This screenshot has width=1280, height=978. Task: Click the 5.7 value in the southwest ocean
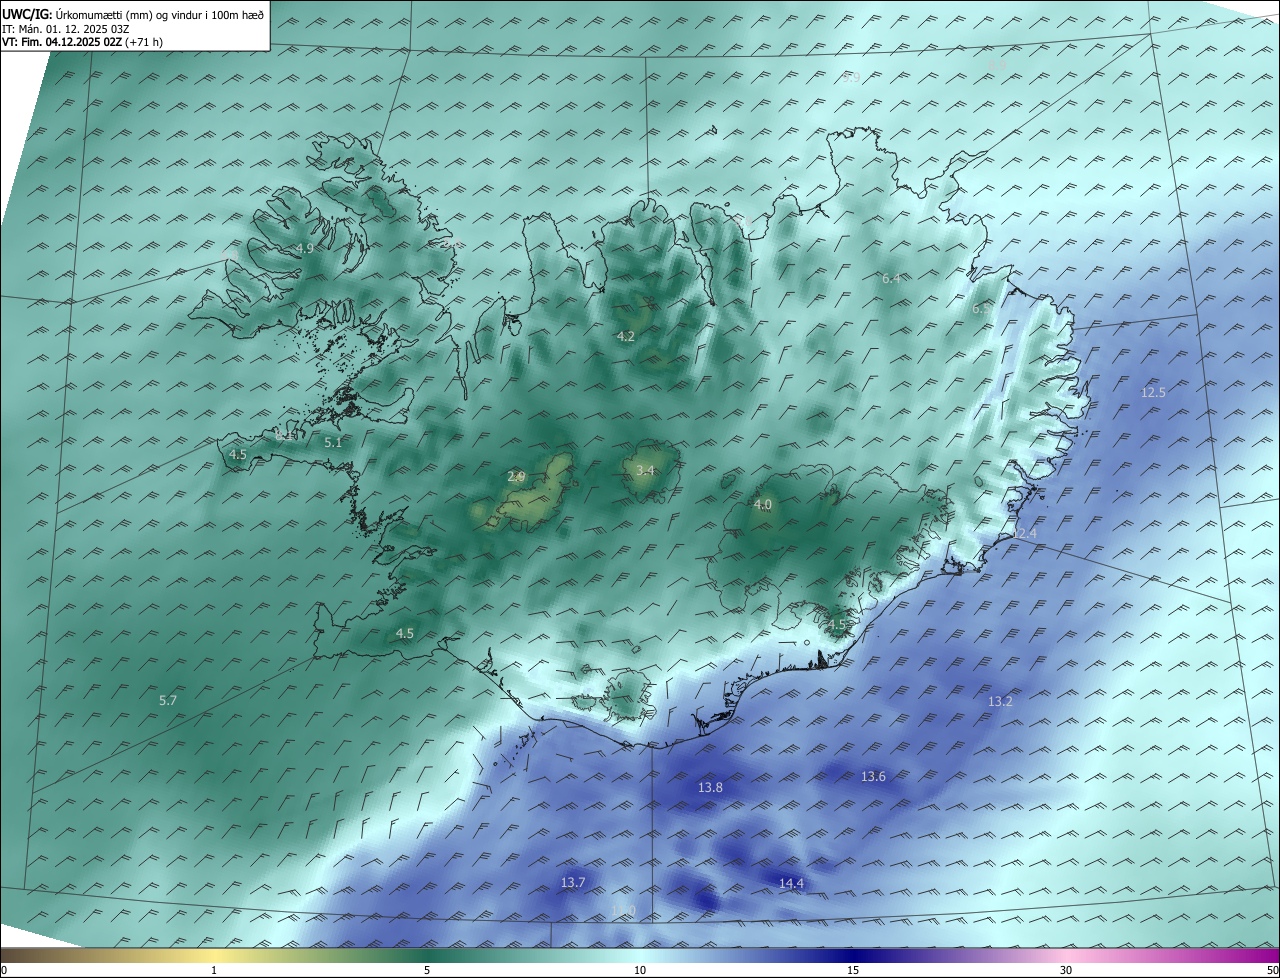pos(168,701)
